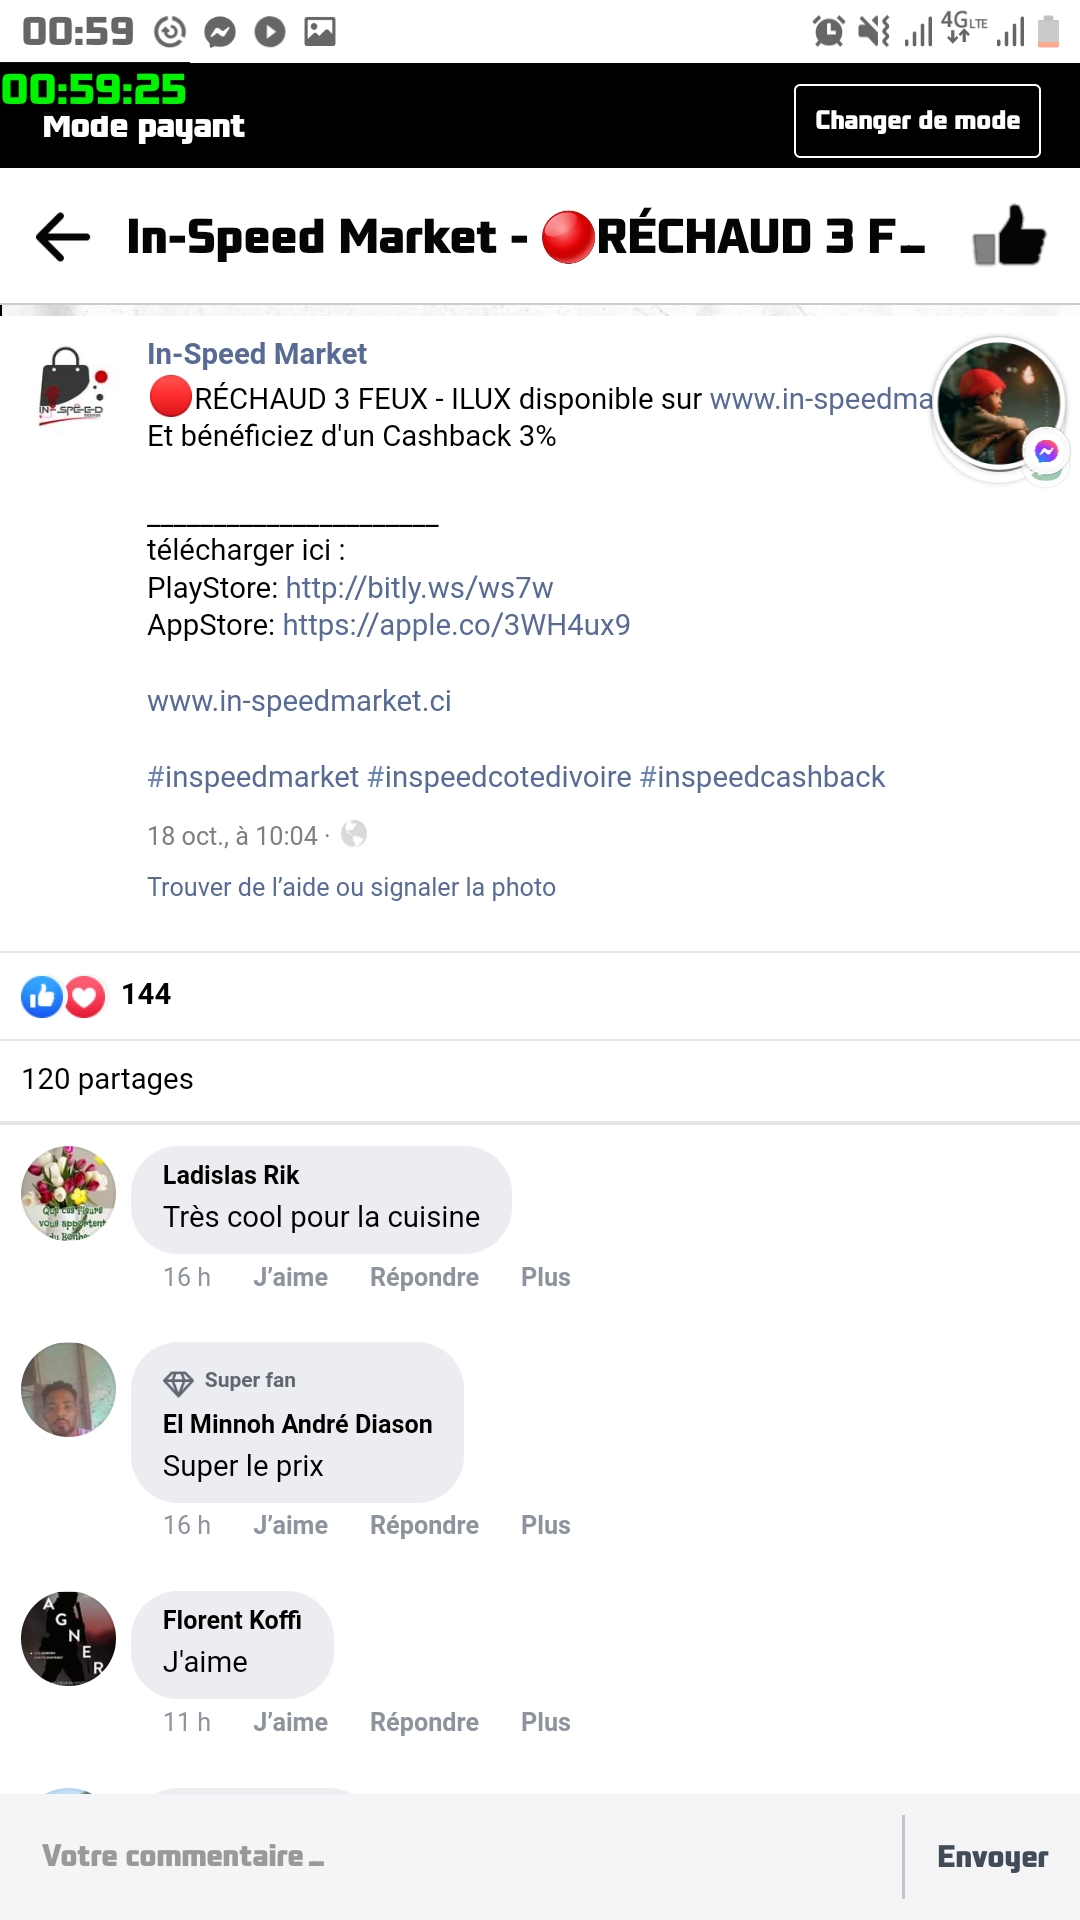Open the AppStore apple.co link

coord(456,625)
